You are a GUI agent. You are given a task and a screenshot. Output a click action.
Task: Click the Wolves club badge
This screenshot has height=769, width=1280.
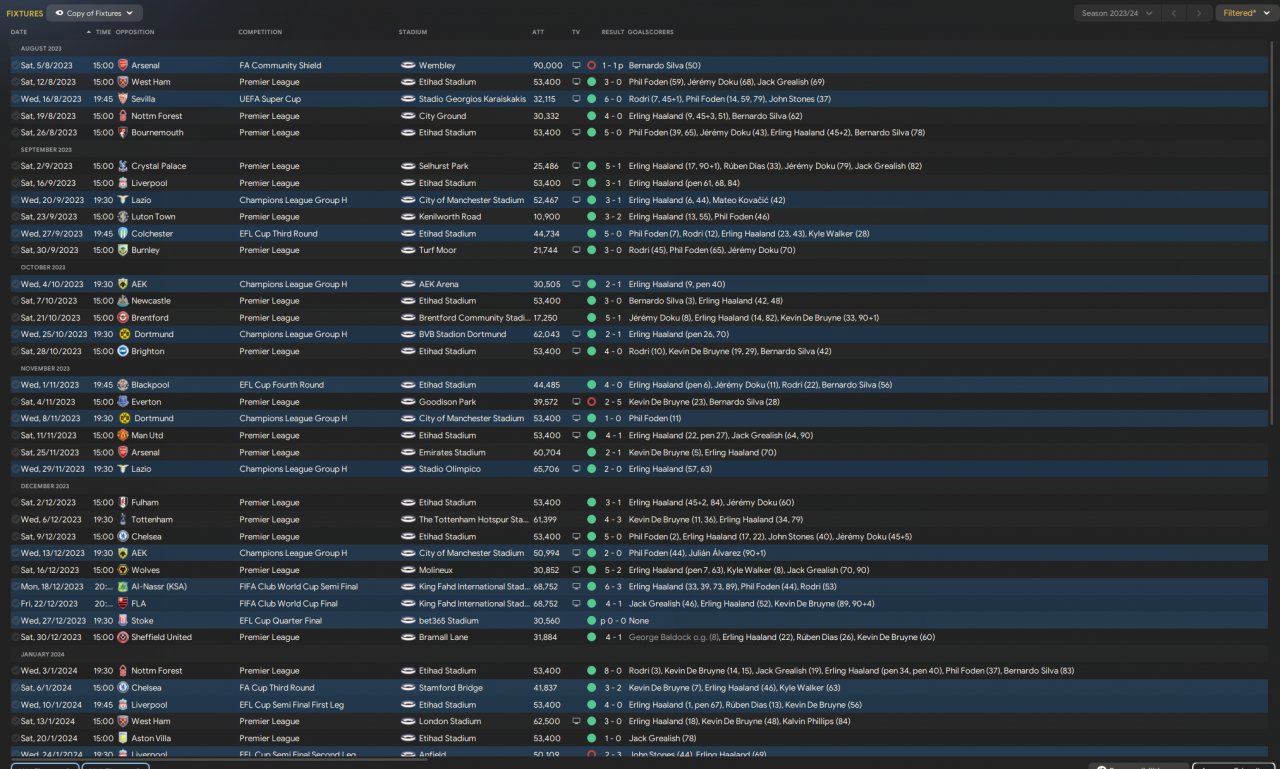[122, 570]
